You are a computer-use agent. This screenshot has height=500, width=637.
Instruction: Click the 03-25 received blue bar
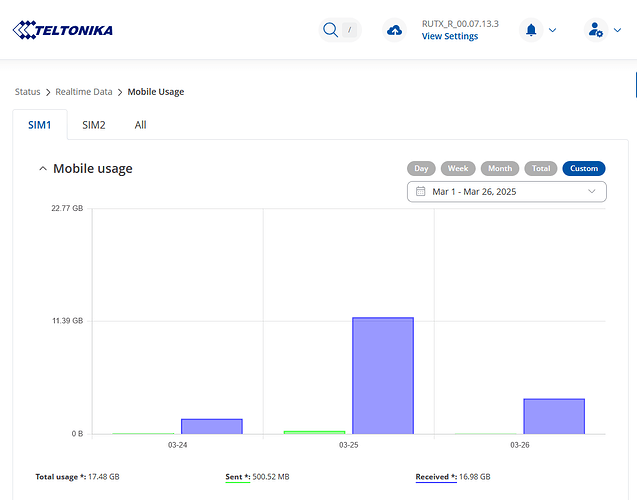tap(383, 376)
